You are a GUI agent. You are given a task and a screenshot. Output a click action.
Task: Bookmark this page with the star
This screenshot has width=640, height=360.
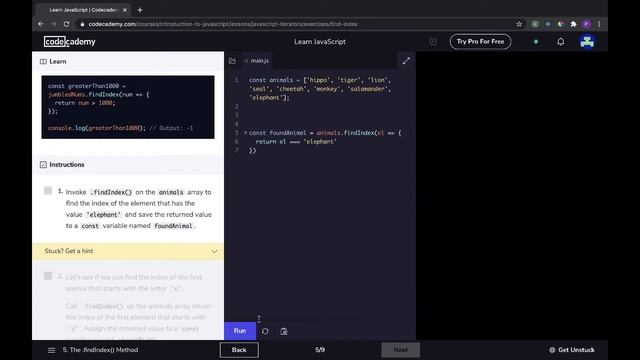(x=519, y=24)
